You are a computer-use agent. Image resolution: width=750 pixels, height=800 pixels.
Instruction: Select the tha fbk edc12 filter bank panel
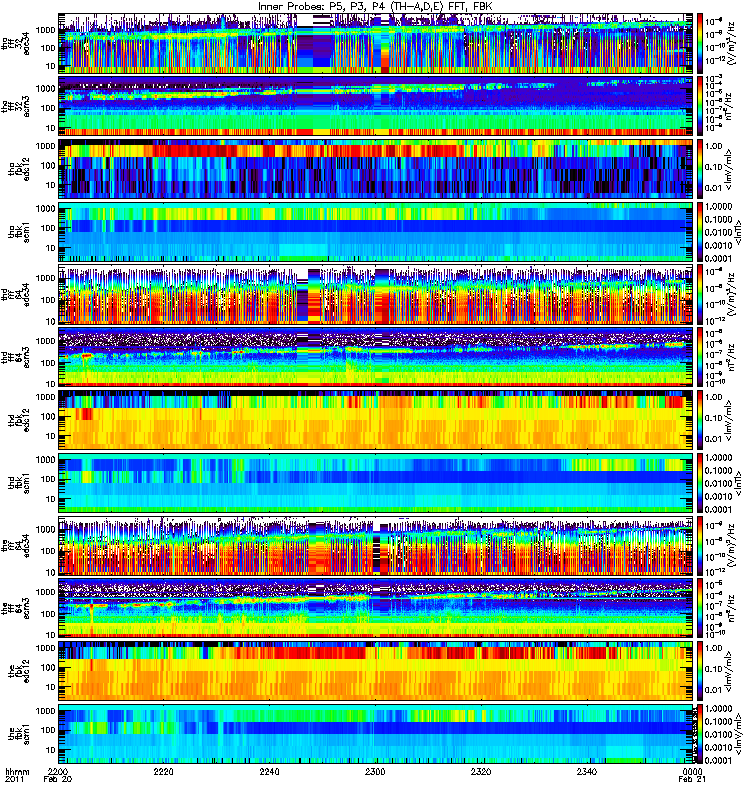pyautogui.click(x=376, y=169)
